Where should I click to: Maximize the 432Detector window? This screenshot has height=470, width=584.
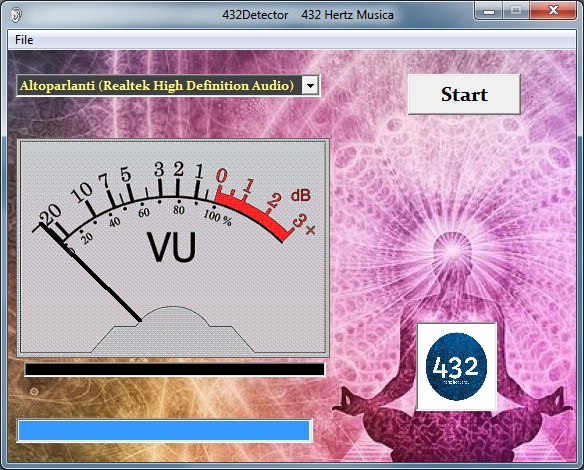point(516,11)
